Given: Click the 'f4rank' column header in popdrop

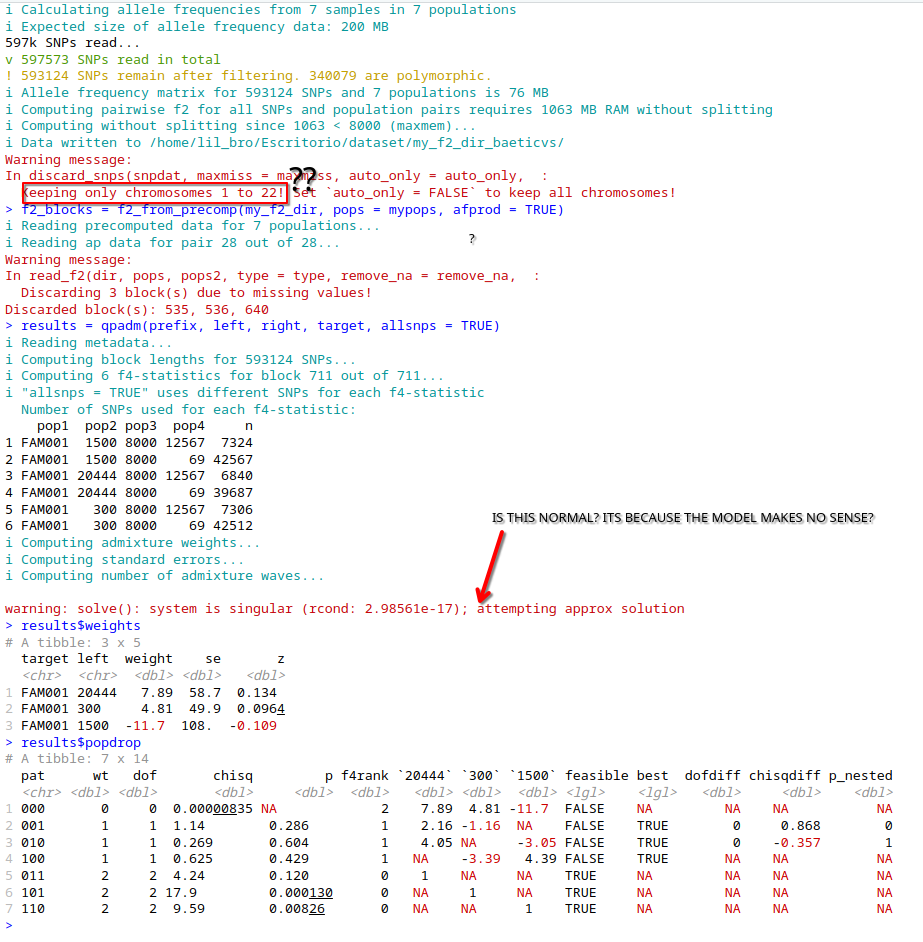Looking at the screenshot, I should (x=365, y=776).
